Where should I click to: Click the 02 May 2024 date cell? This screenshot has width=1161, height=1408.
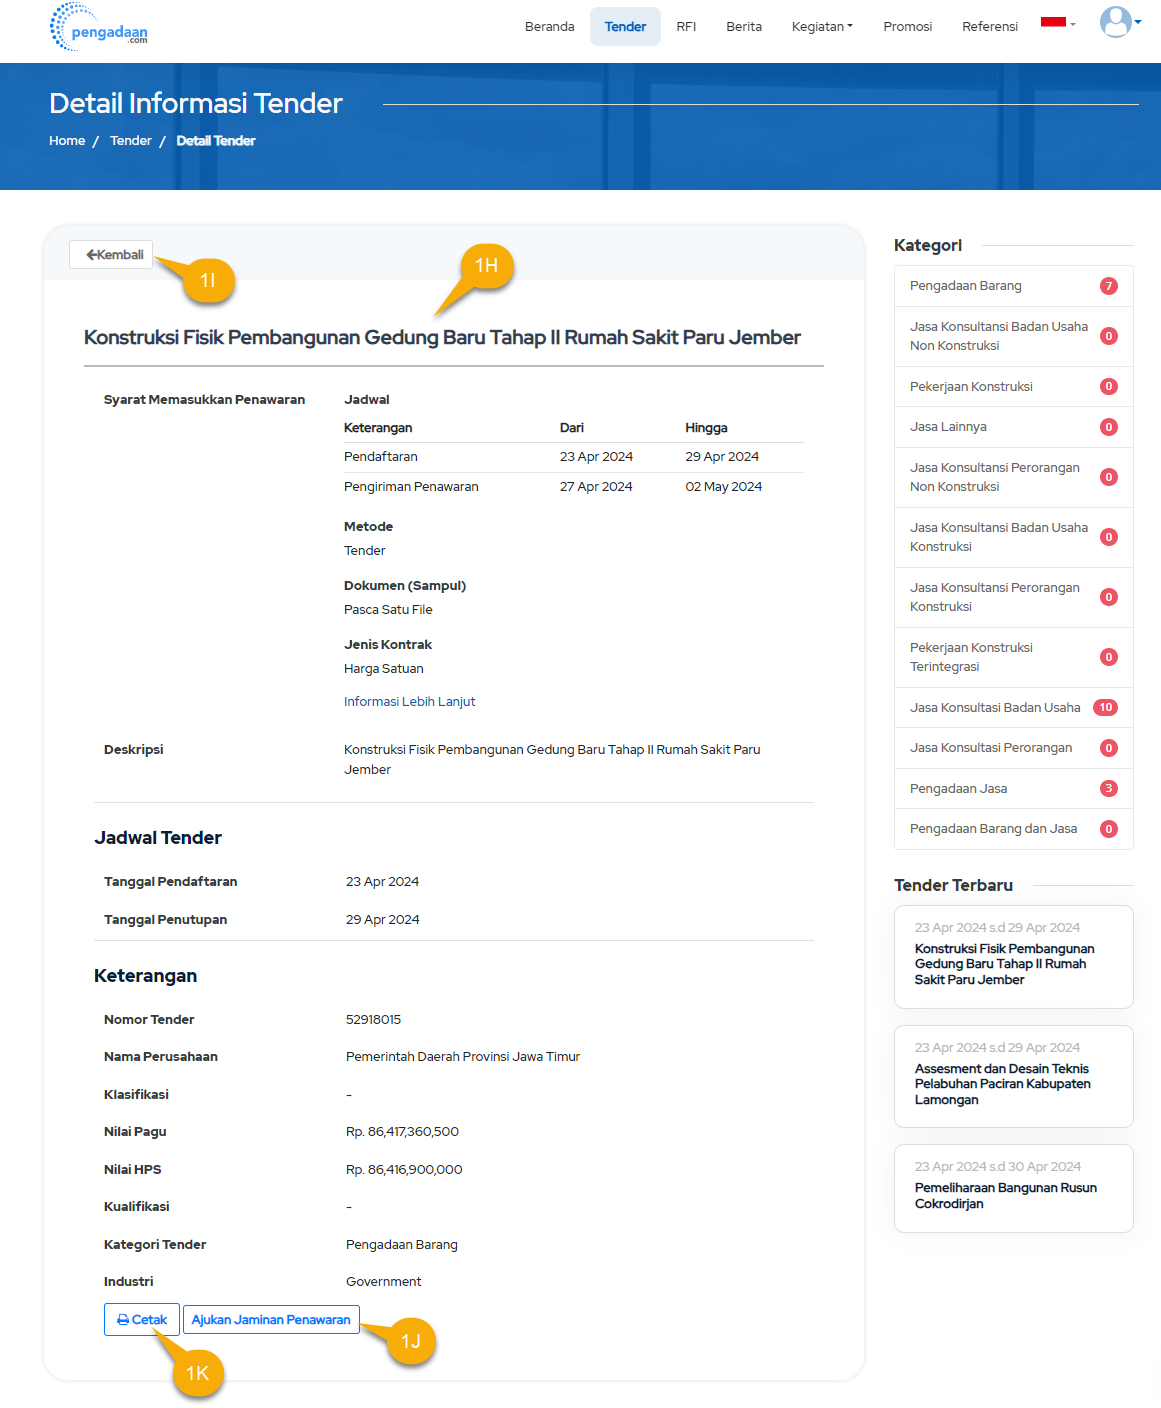(724, 487)
